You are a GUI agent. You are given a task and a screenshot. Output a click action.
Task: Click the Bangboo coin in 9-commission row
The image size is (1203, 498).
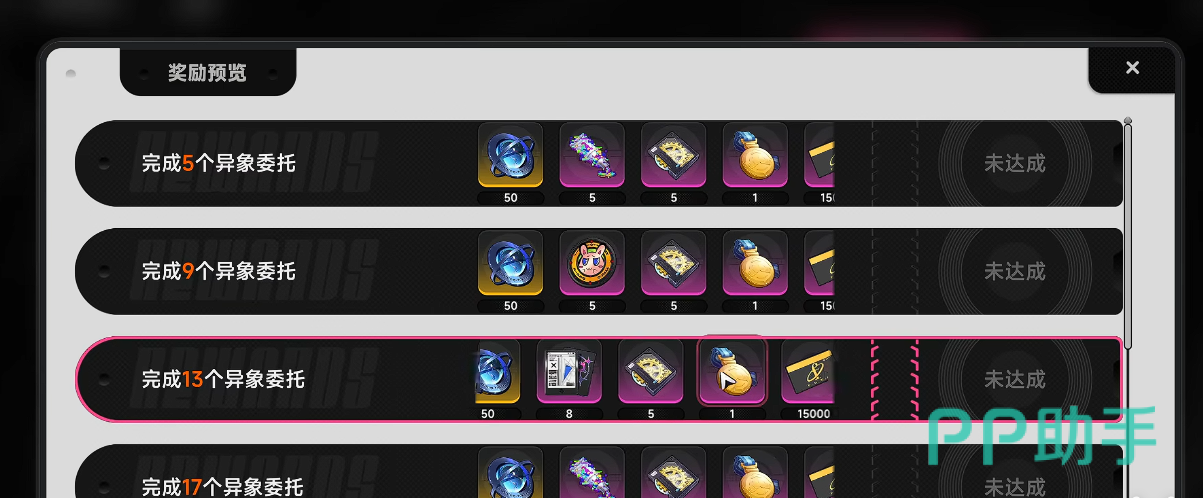coord(592,263)
